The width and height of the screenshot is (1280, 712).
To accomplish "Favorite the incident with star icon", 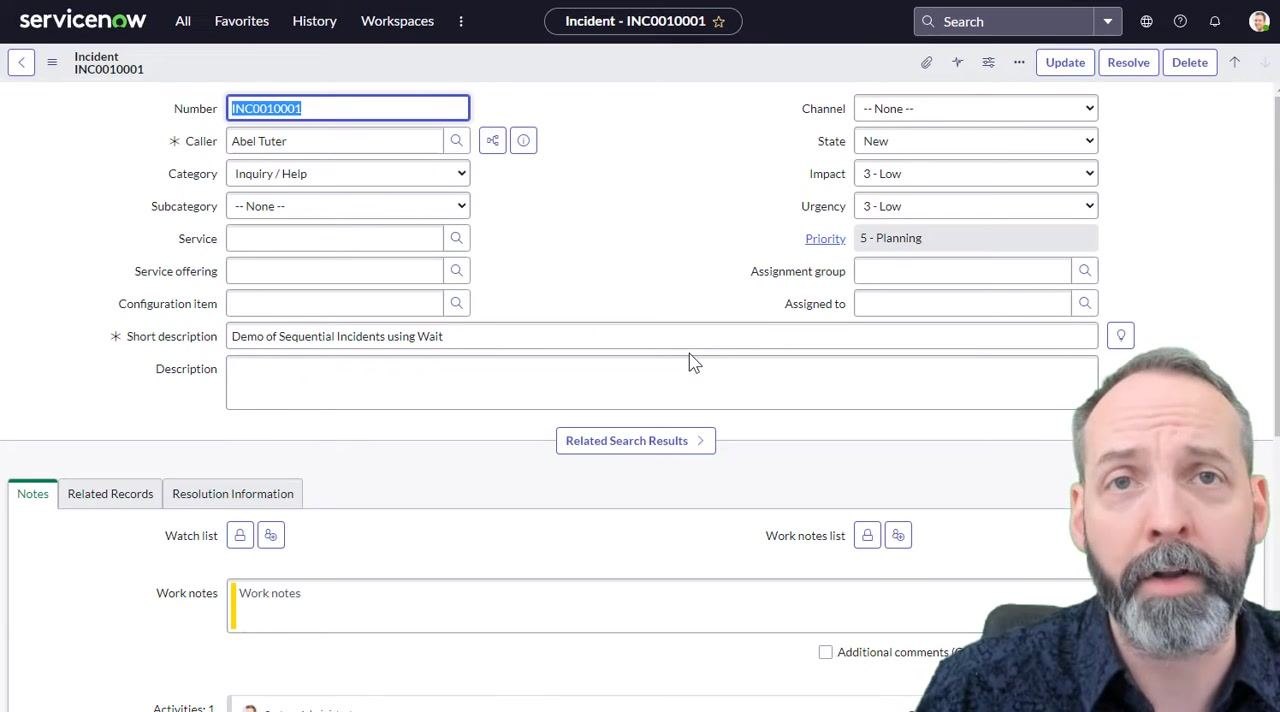I will 718,21.
